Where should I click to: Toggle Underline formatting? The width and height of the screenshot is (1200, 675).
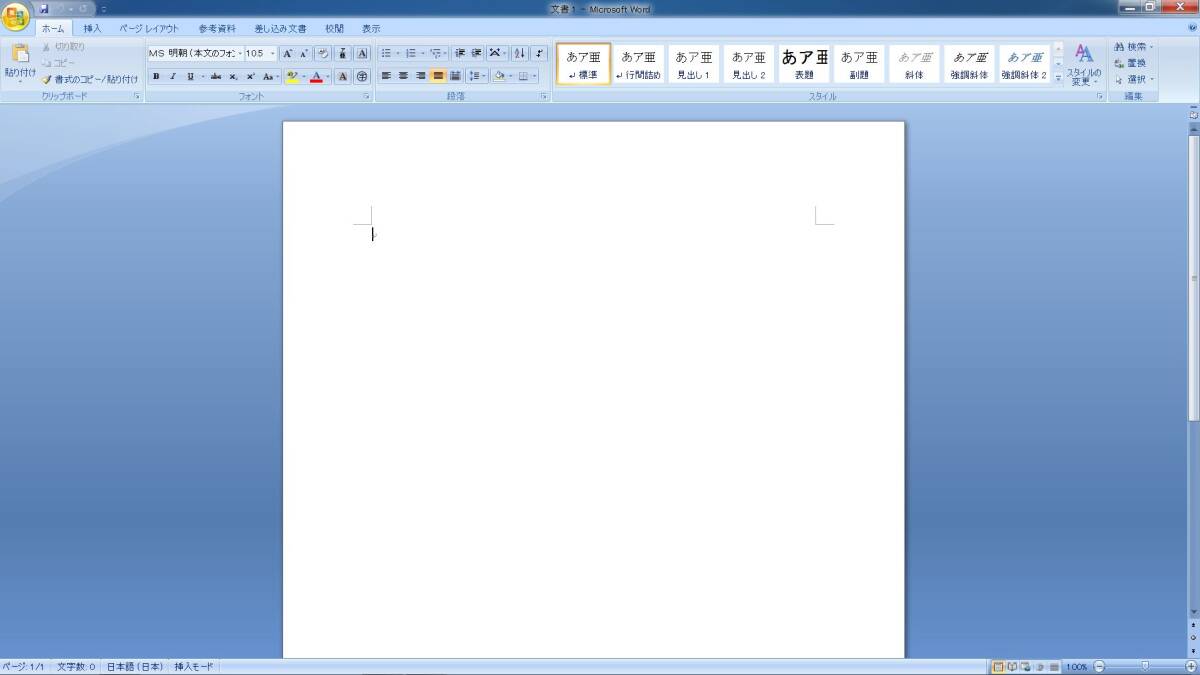[190, 76]
